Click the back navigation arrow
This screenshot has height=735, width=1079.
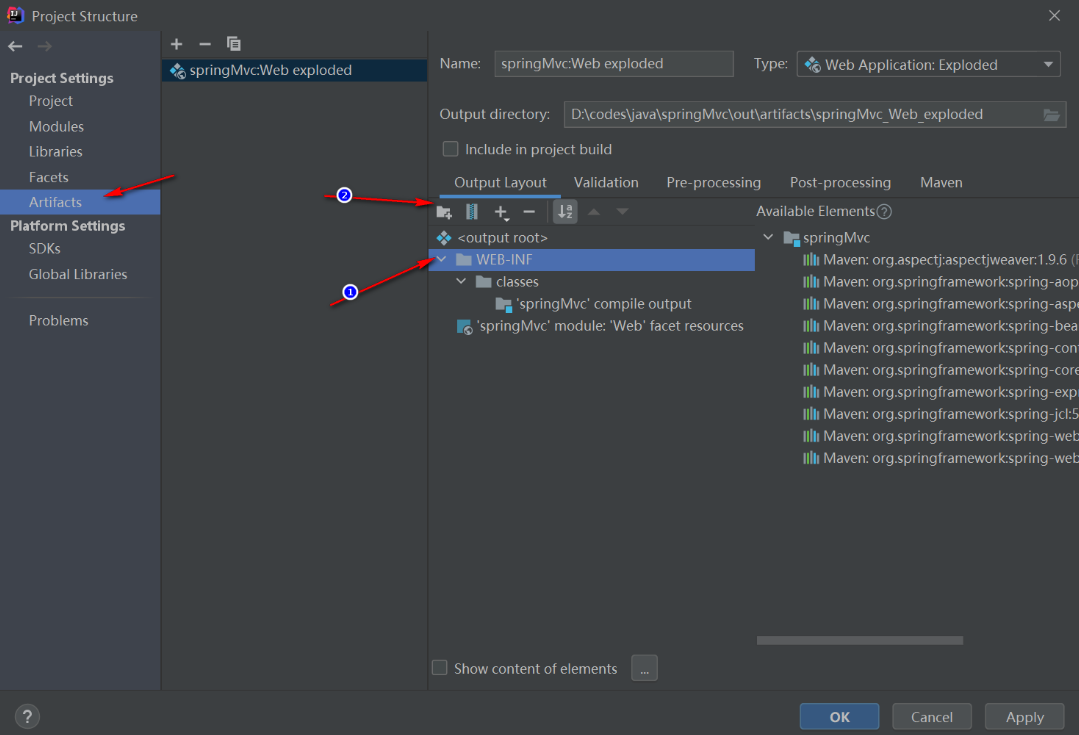[15, 46]
